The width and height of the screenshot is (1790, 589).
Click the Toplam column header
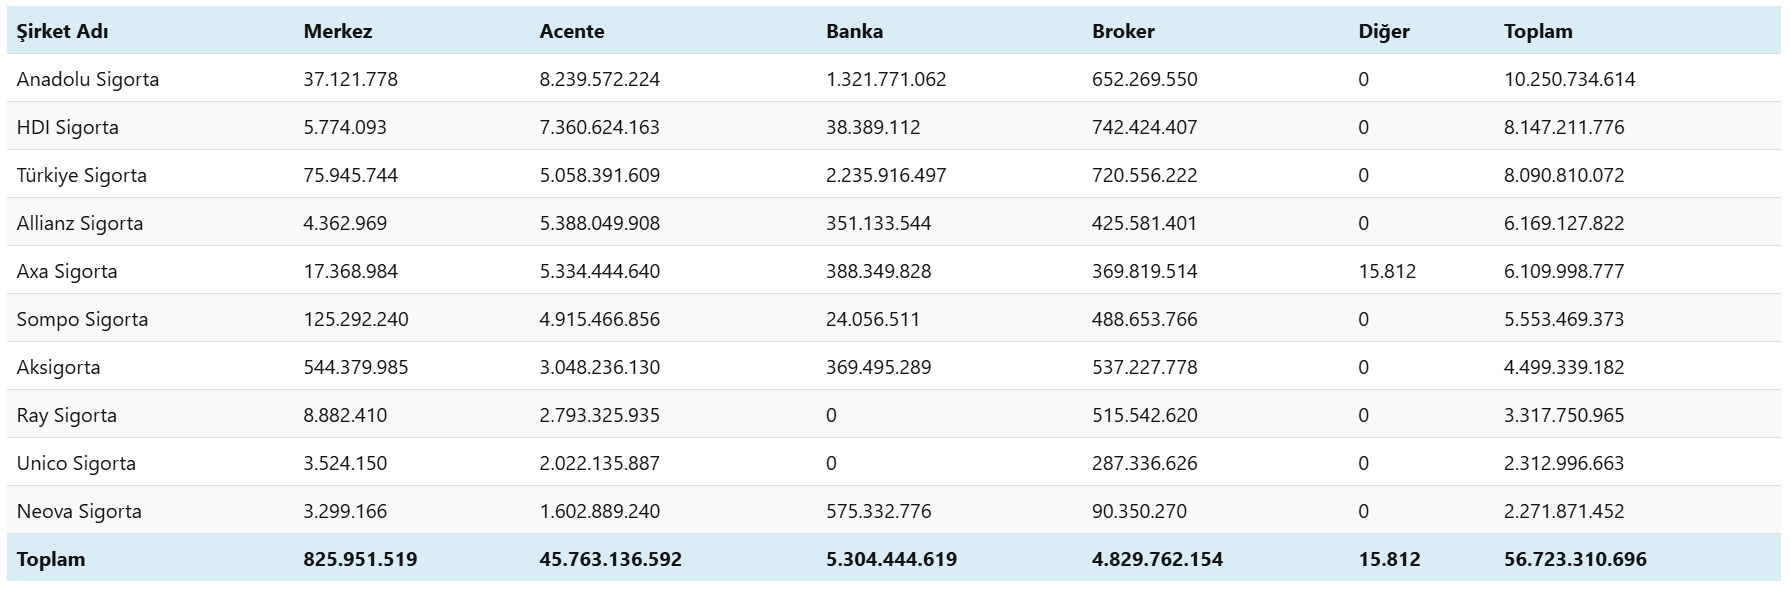click(1538, 31)
